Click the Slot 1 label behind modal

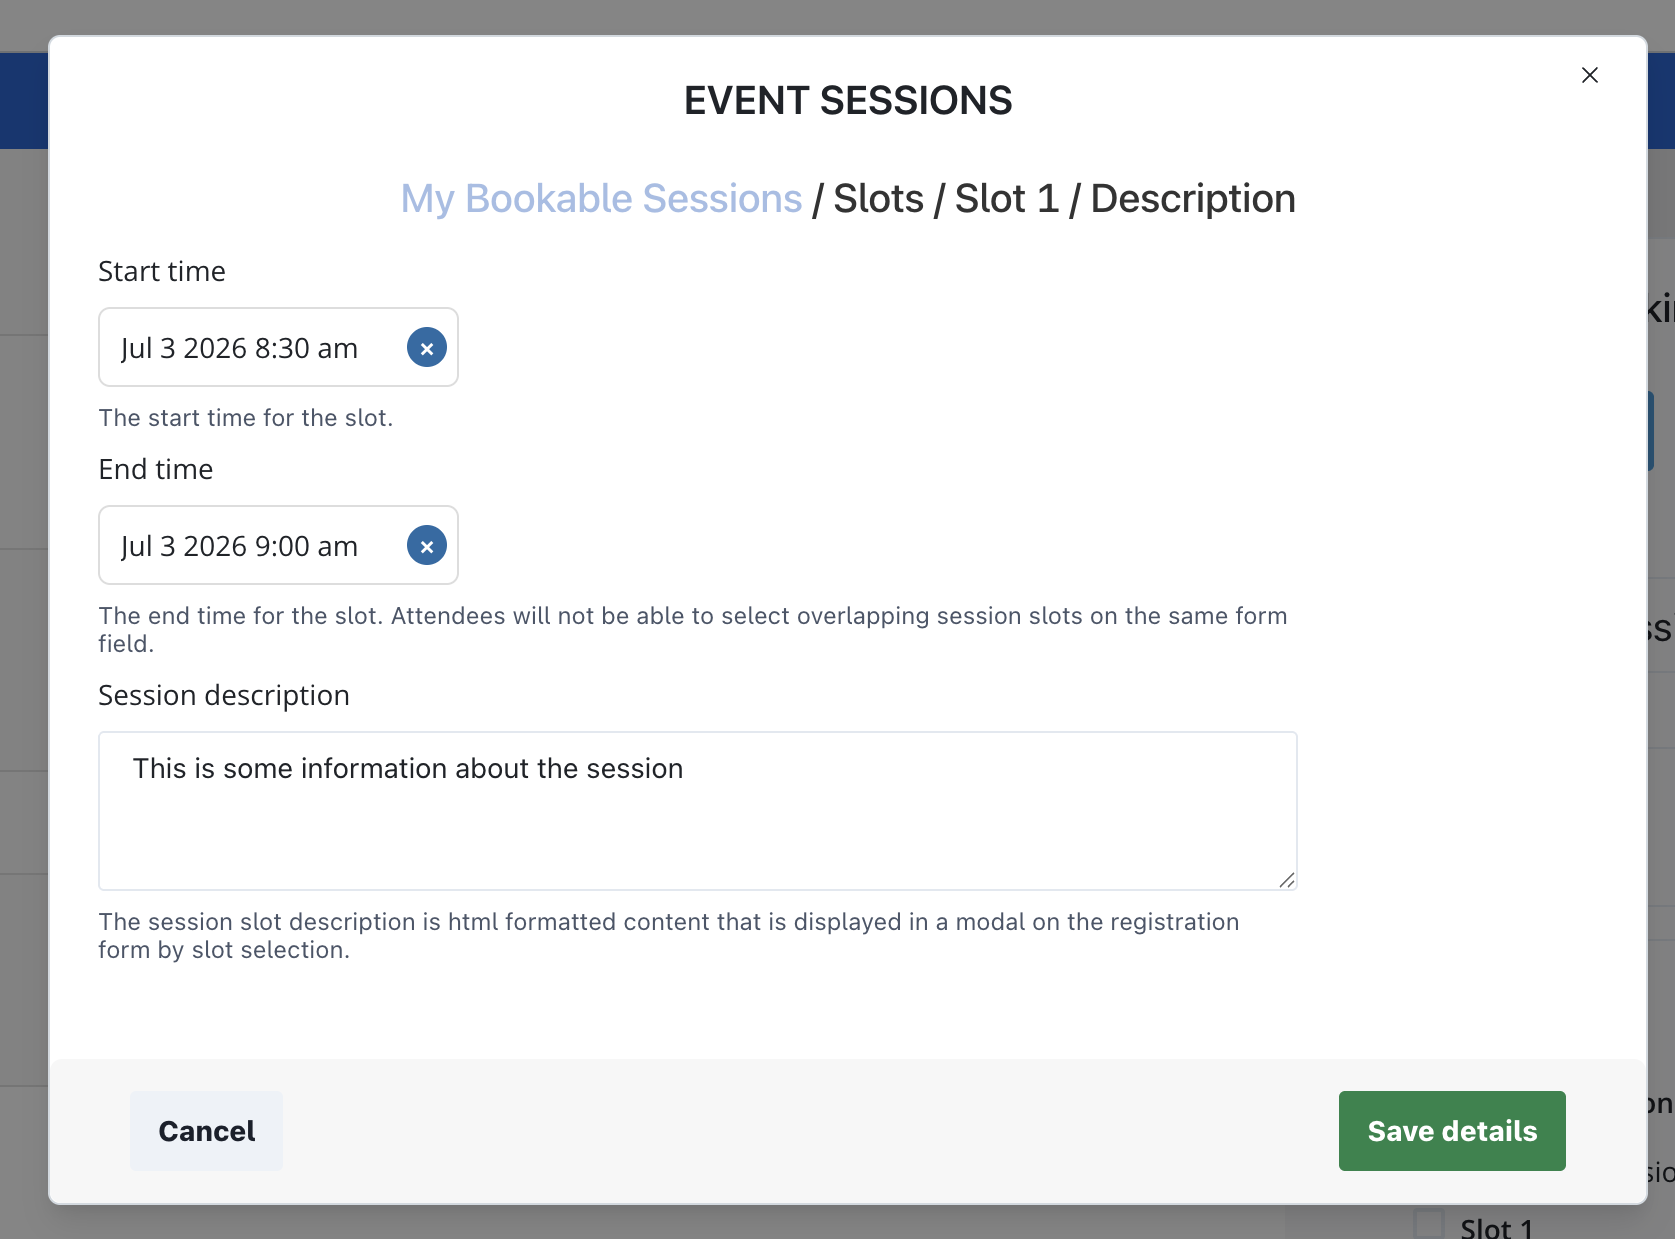click(1496, 1227)
